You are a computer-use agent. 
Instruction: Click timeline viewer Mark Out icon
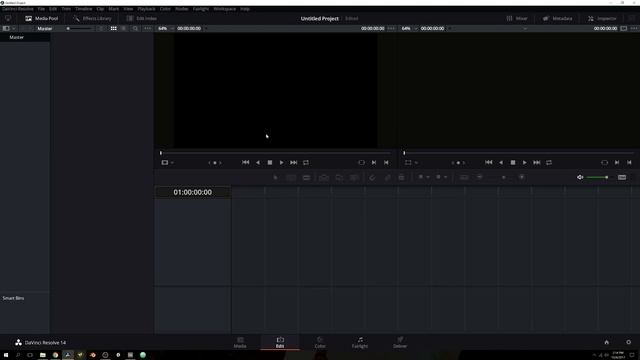pos(629,162)
